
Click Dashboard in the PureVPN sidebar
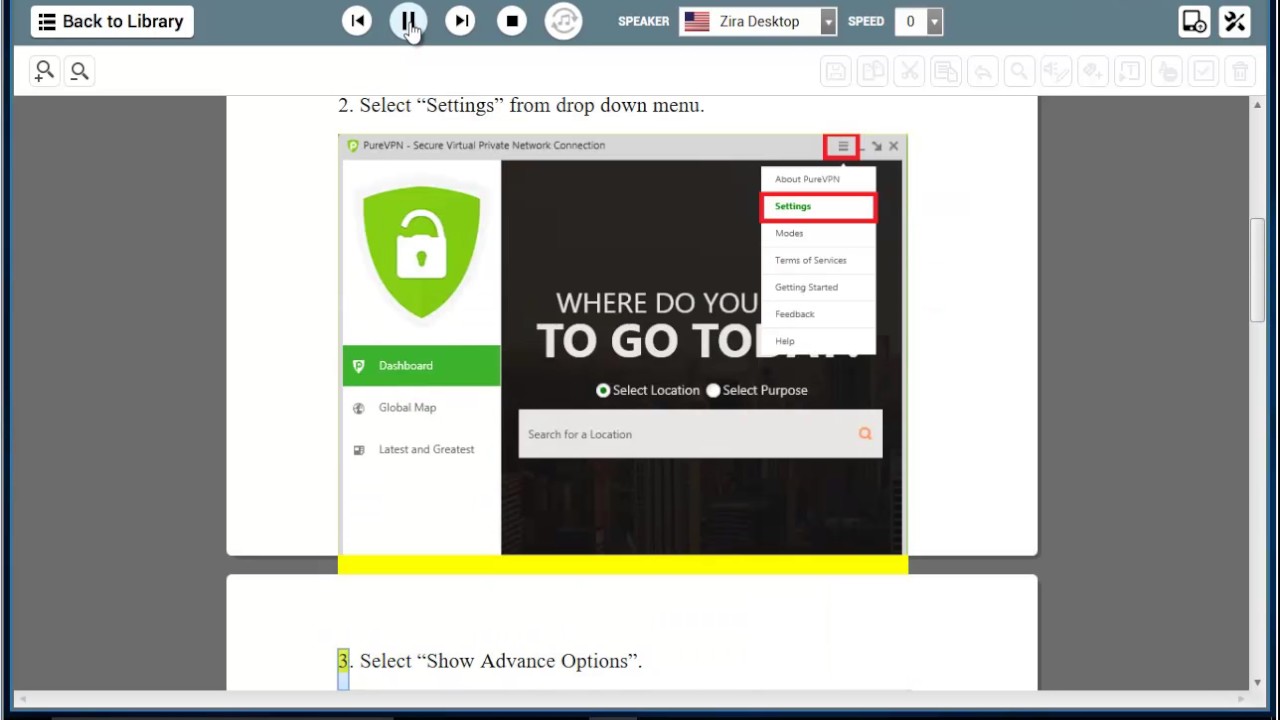click(421, 366)
